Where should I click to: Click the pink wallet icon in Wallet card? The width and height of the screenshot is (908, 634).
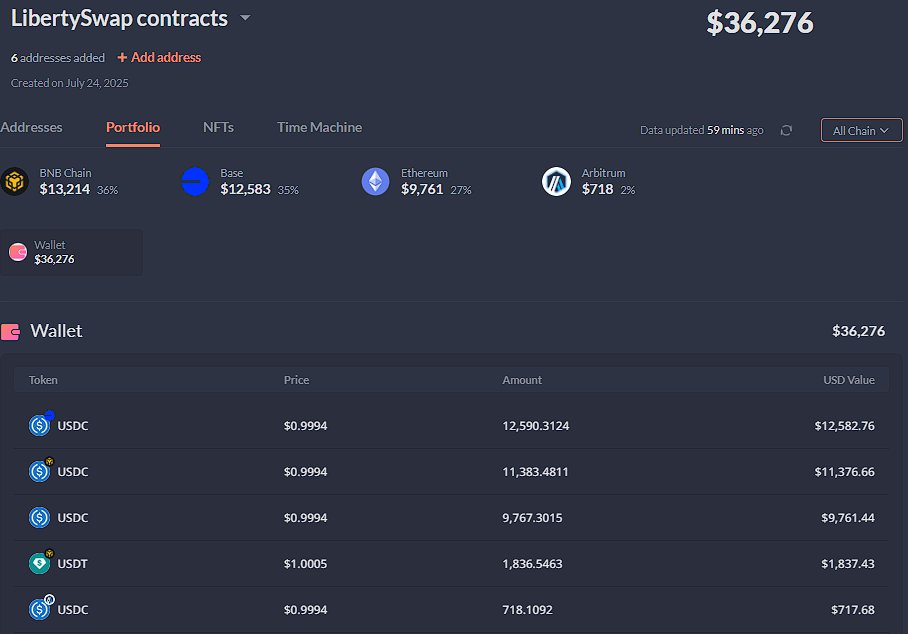pyautogui.click(x=18, y=252)
